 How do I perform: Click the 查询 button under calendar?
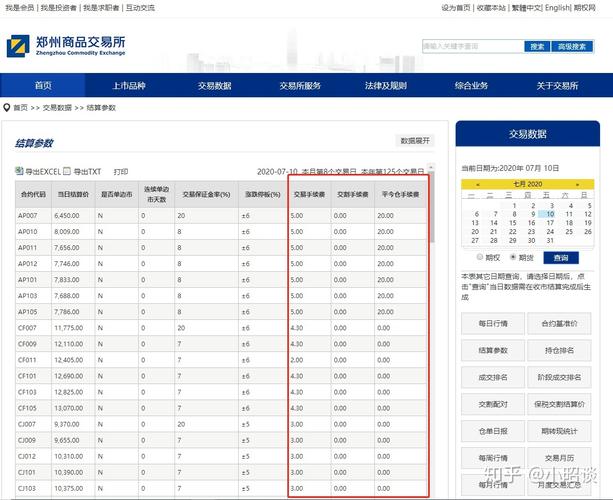(x=561, y=258)
